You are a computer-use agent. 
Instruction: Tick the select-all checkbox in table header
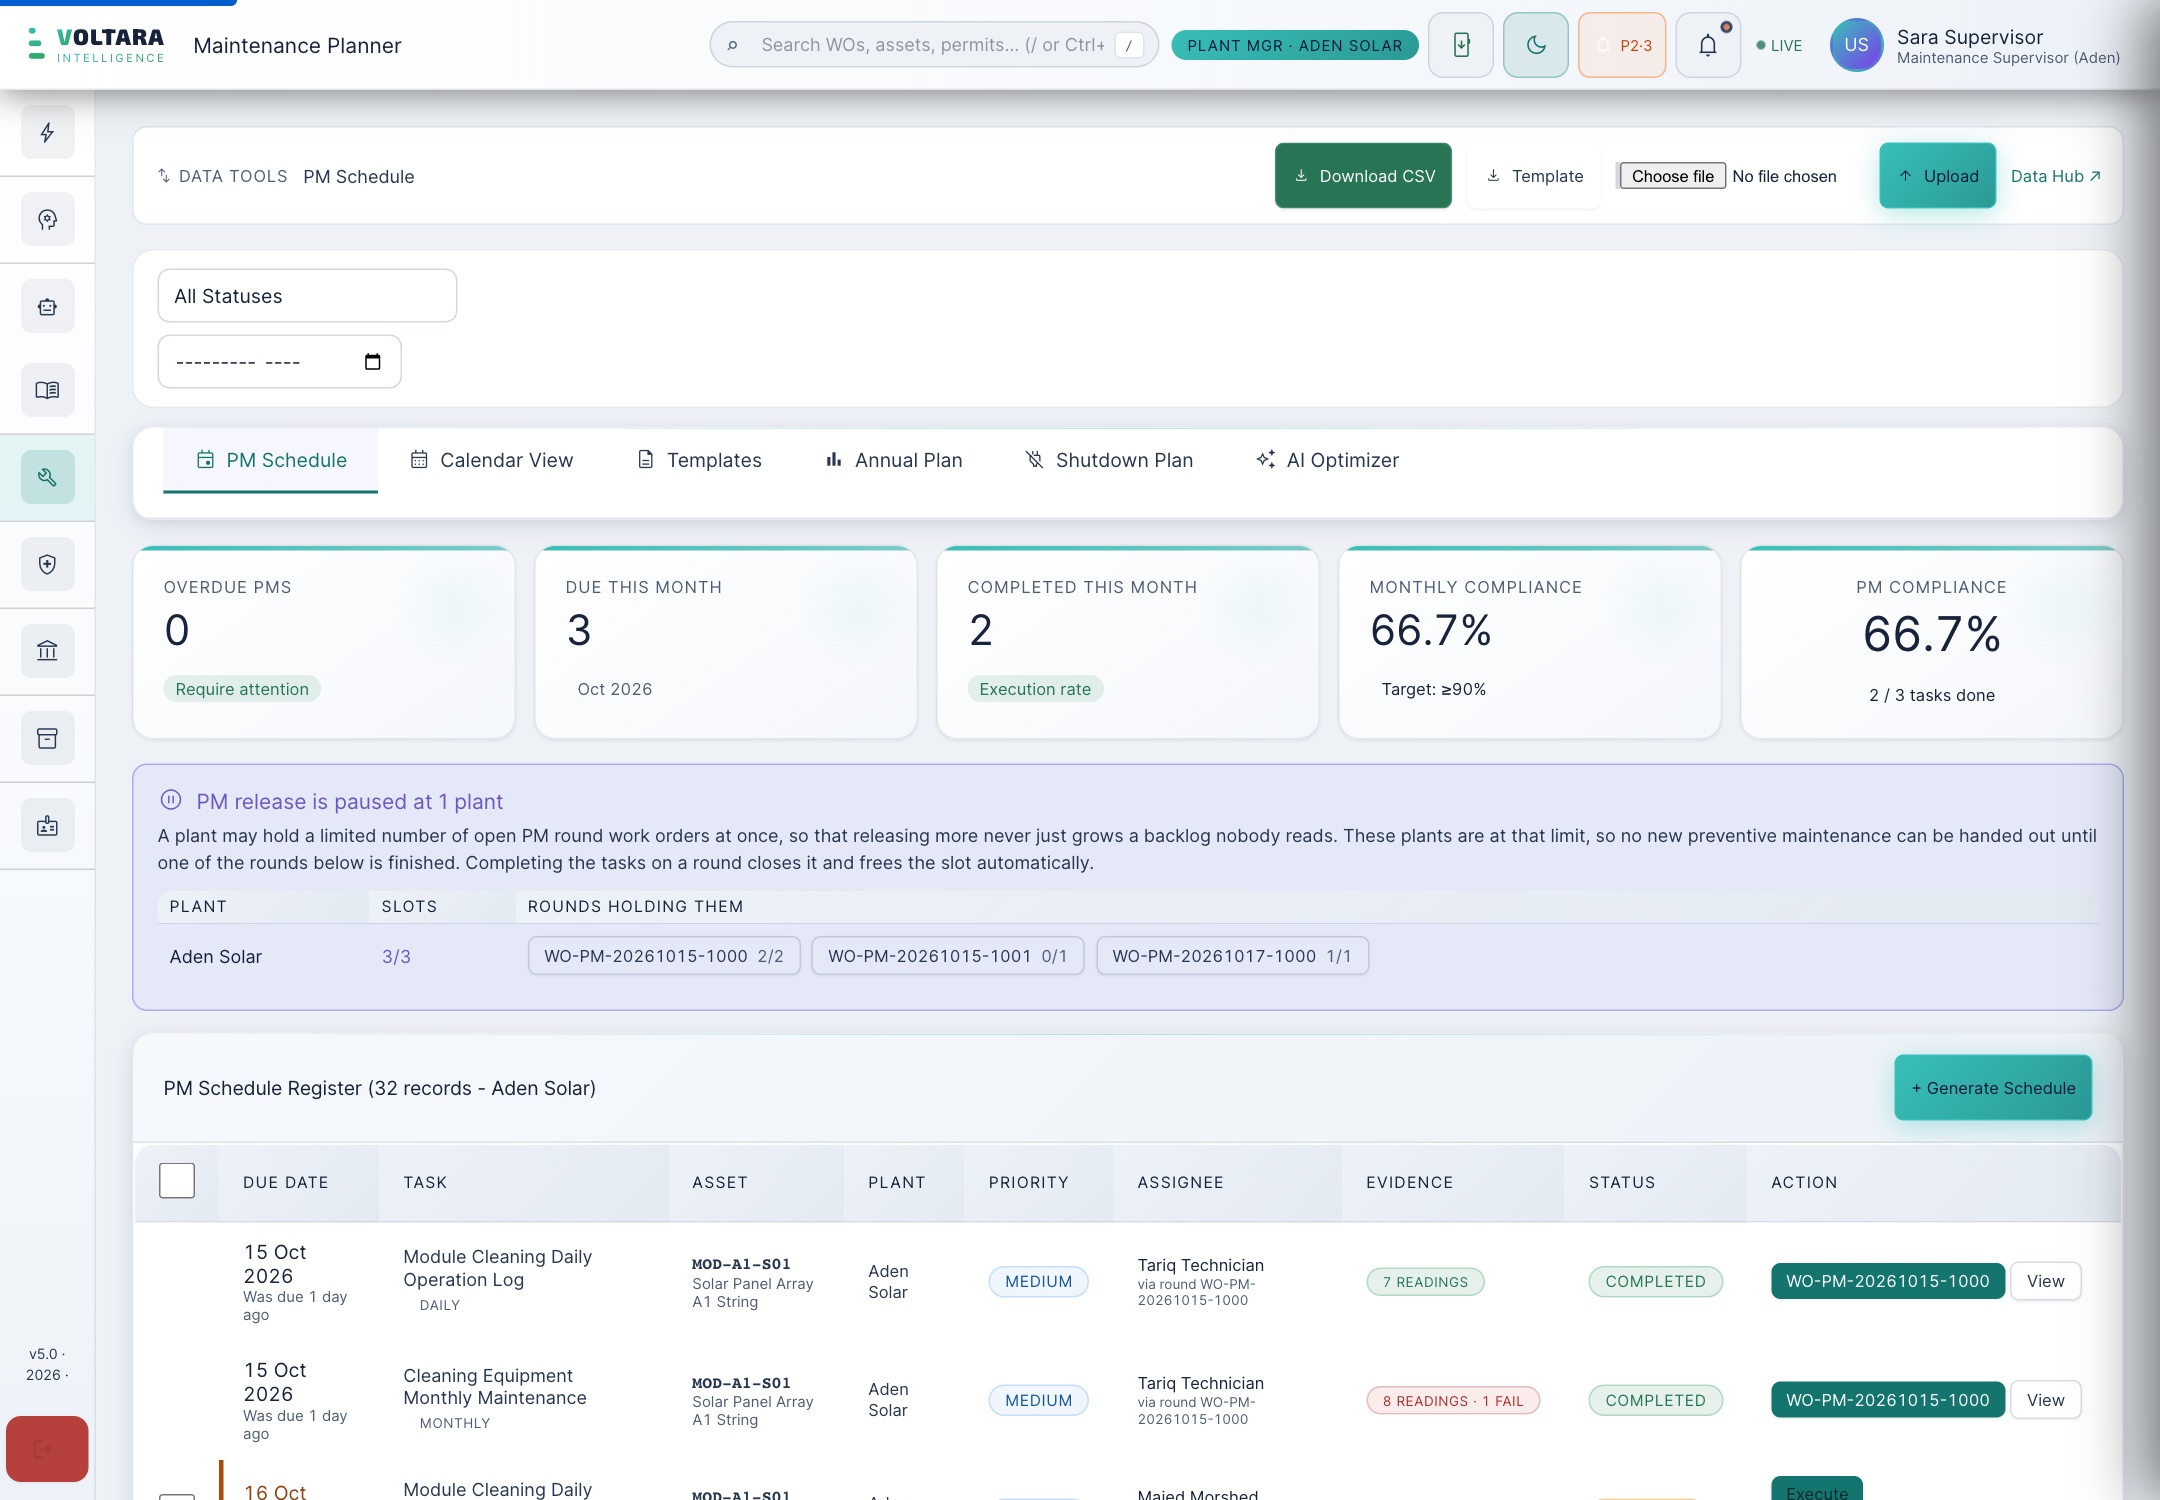pos(177,1181)
